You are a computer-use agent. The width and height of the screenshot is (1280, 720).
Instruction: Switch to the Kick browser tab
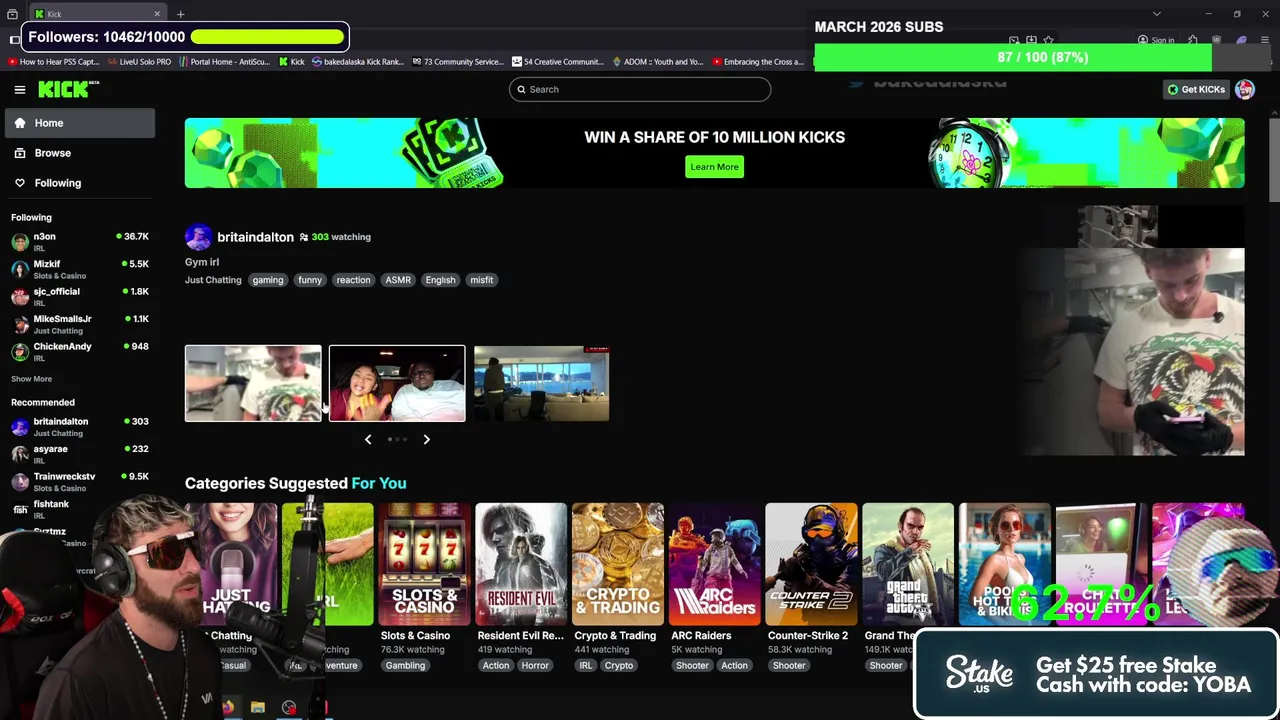click(98, 14)
